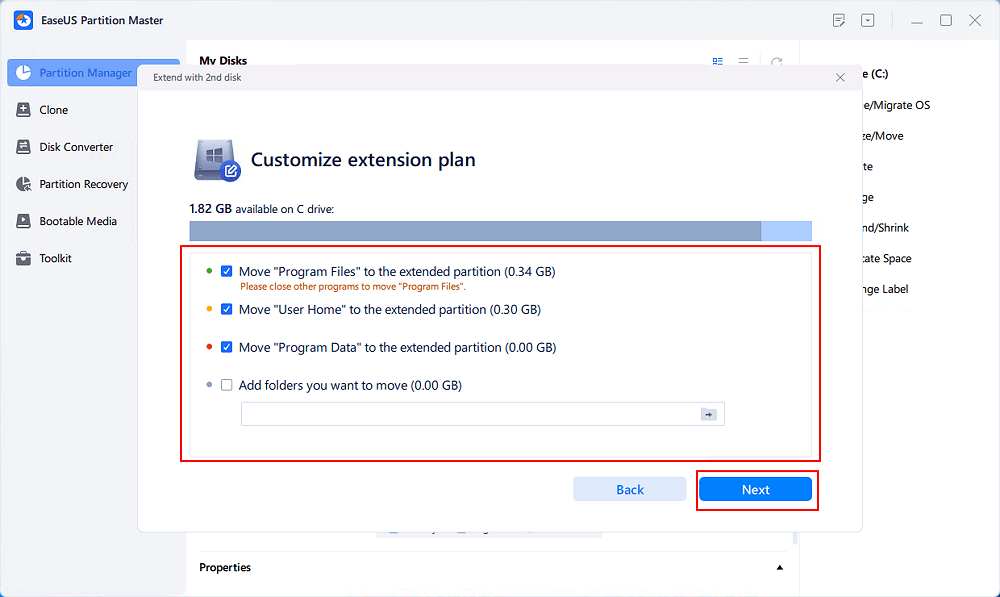Screen dimensions: 1000x597
Task: Click the folder browse arrow icon
Action: 709,414
